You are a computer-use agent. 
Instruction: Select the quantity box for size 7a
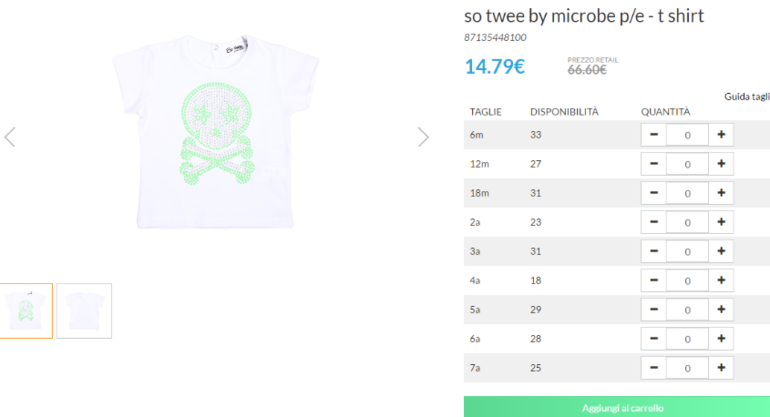(x=687, y=368)
